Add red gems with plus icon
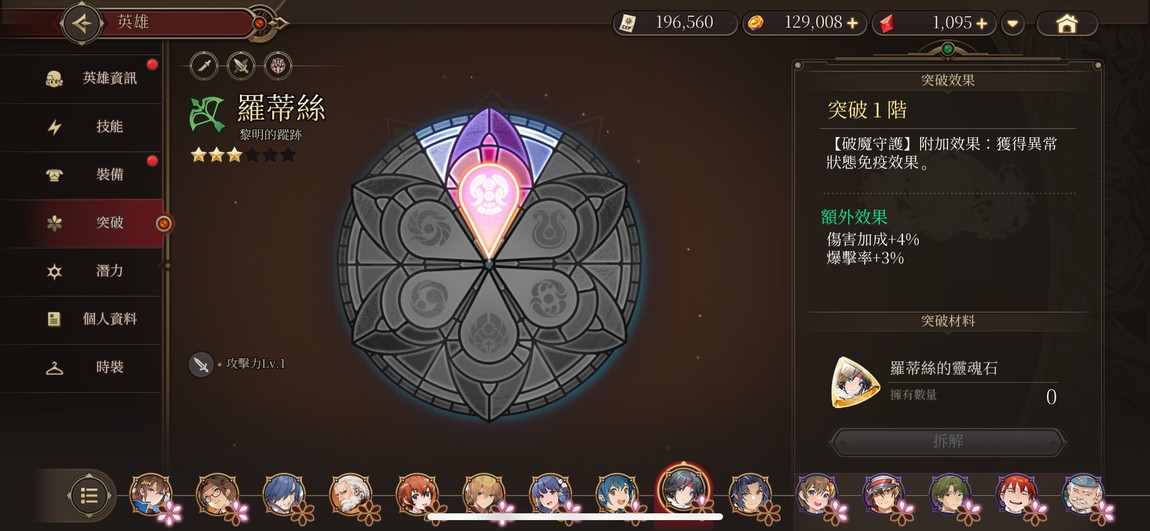The width and height of the screenshot is (1150, 531). [x=982, y=23]
